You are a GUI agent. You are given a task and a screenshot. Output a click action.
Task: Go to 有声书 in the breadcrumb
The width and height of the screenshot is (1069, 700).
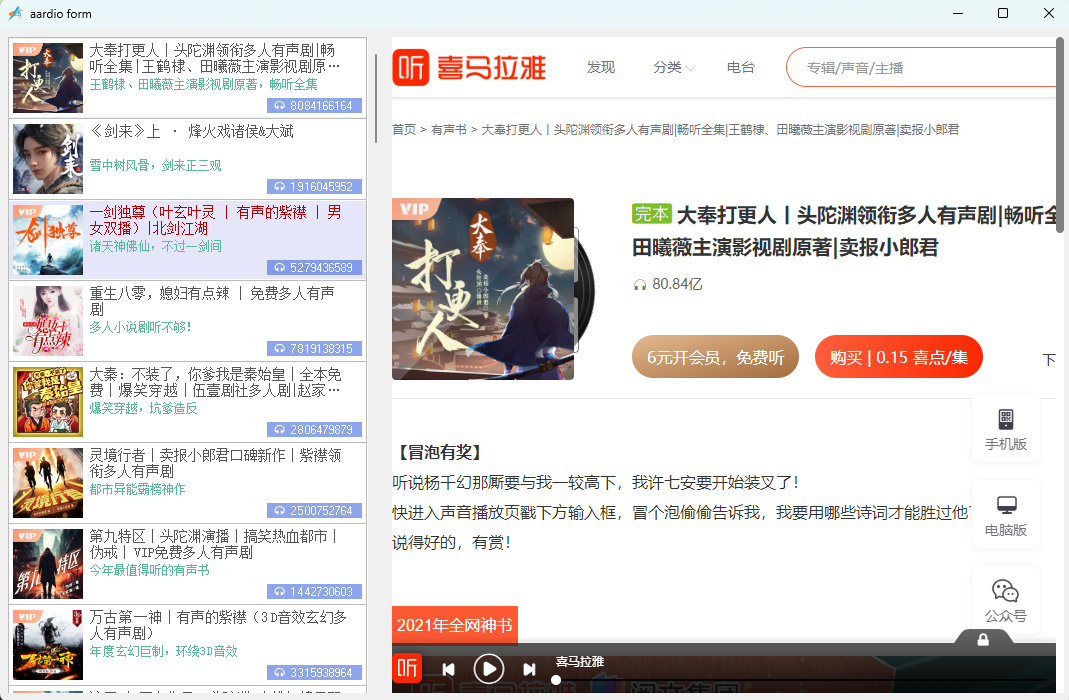point(449,130)
